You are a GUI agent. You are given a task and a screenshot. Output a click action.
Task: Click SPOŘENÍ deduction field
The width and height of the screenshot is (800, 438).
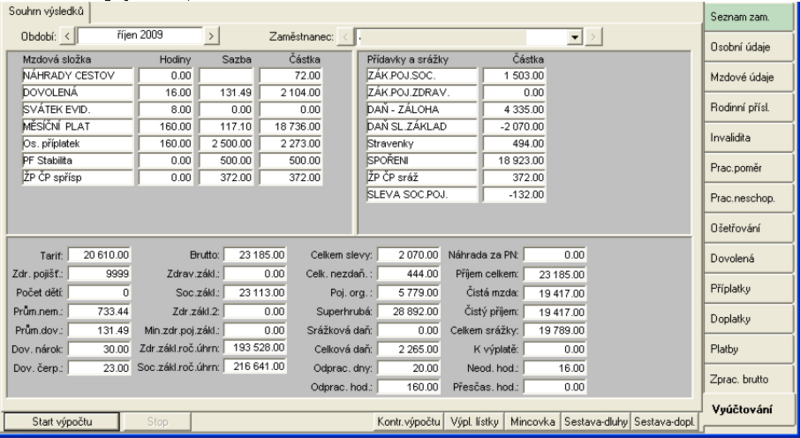point(422,160)
